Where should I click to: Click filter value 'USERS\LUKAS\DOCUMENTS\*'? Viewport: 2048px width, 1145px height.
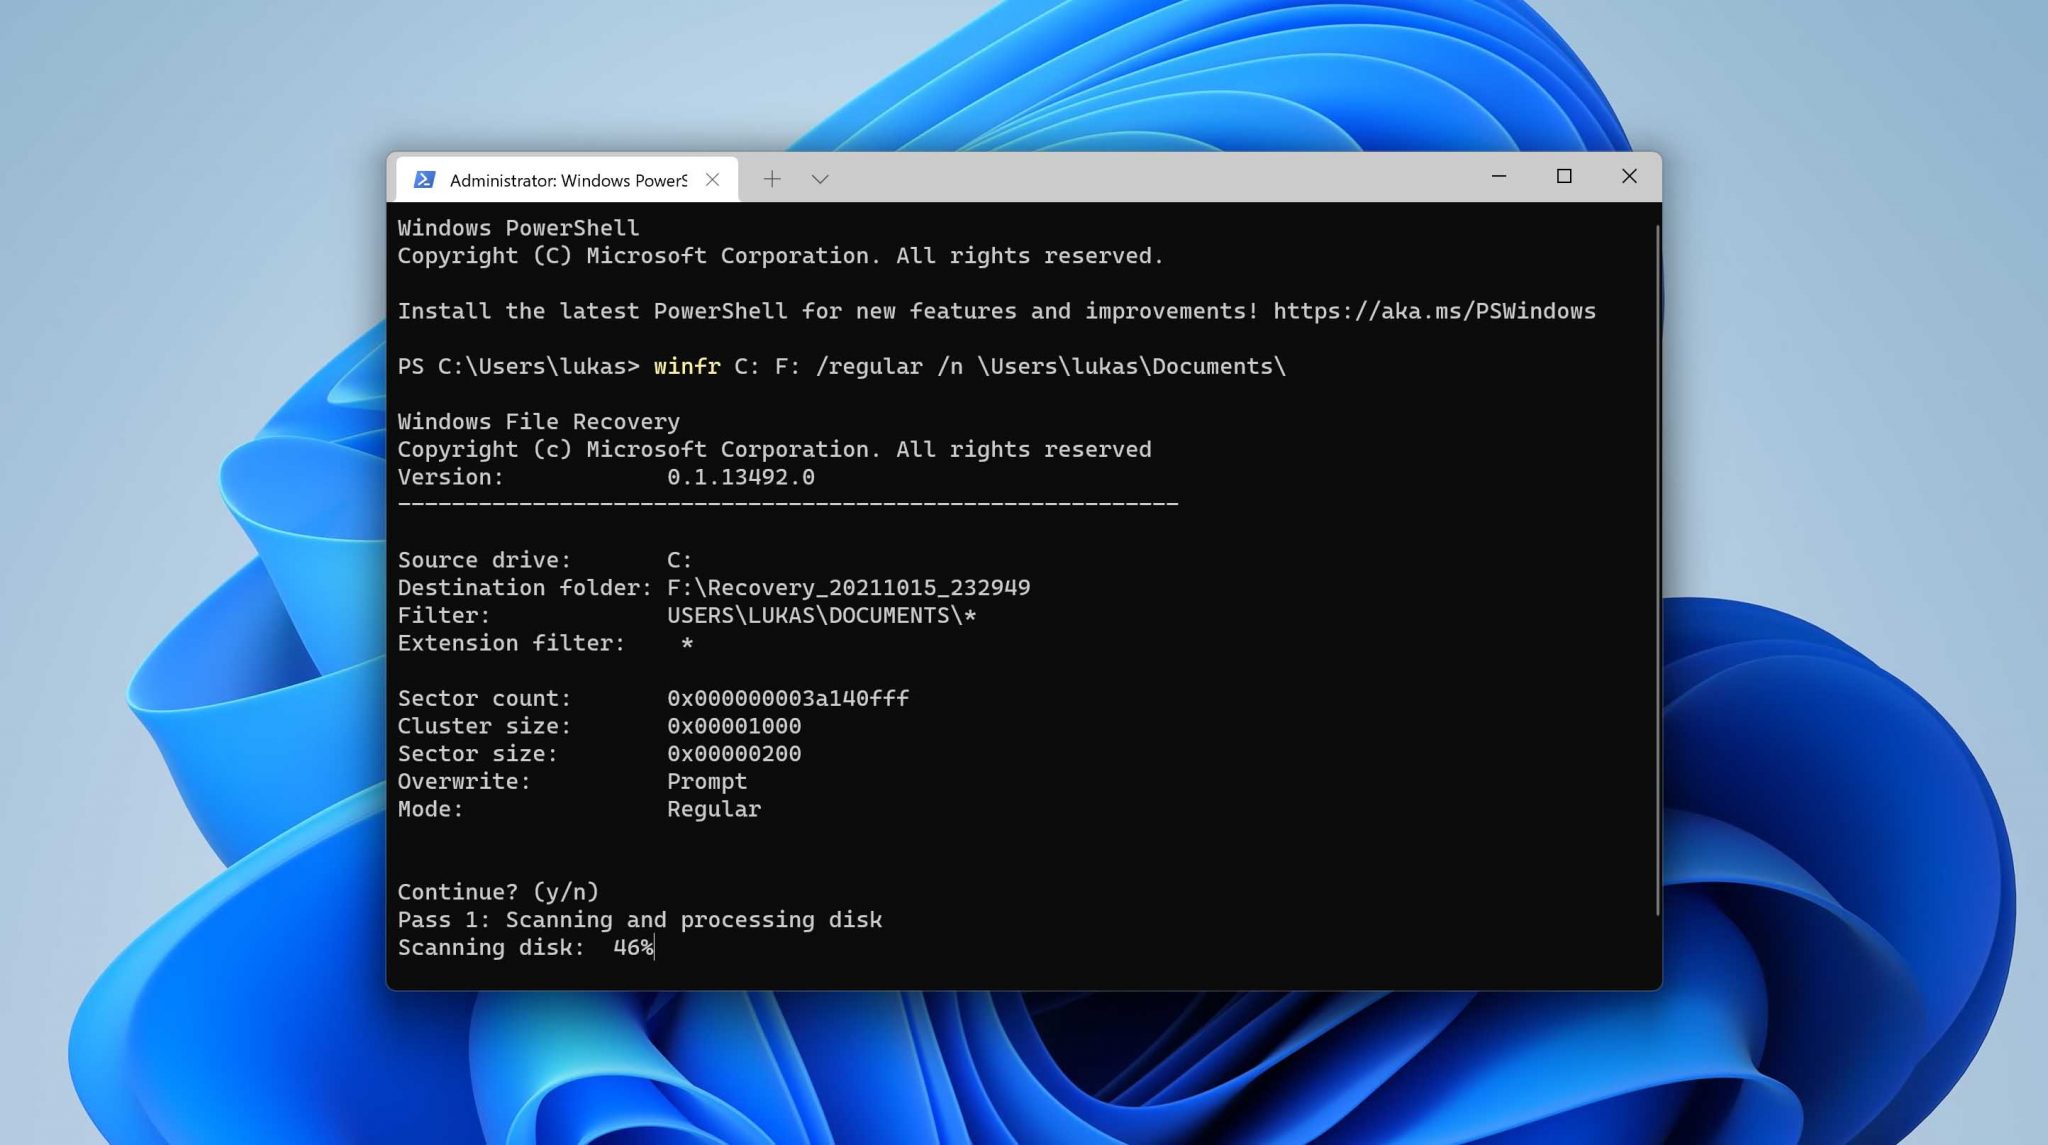point(821,616)
